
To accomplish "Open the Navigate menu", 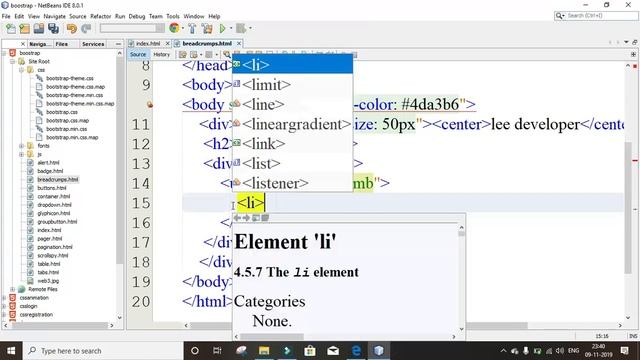I will pyautogui.click(x=54, y=16).
